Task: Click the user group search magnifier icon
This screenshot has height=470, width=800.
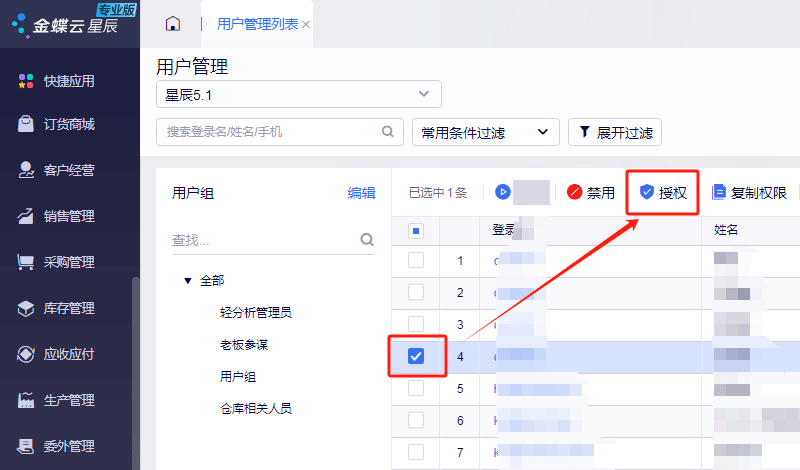Action: coord(367,239)
